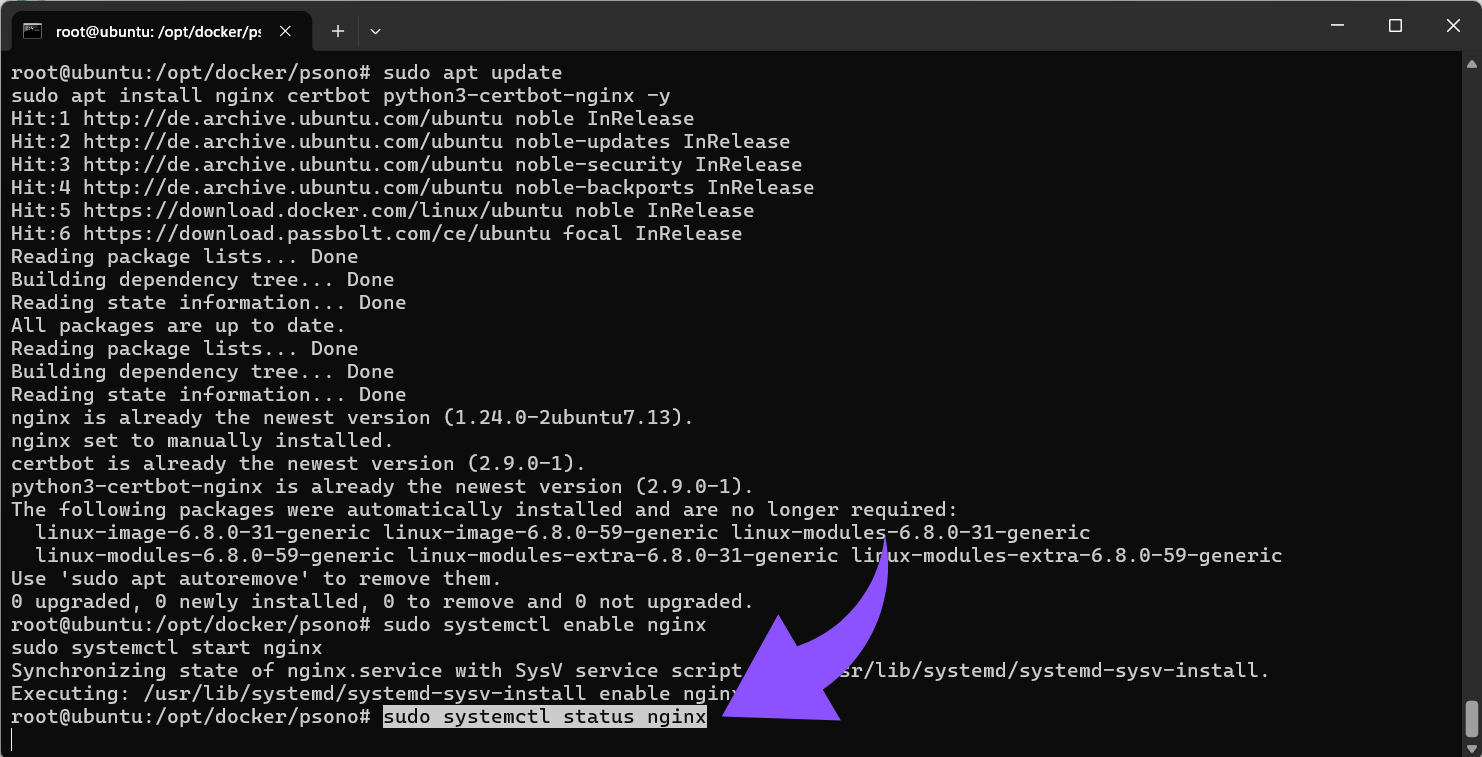The image size is (1482, 757).
Task: Click the Hit:4 noble-backports InRelease line
Action: [x=413, y=188]
